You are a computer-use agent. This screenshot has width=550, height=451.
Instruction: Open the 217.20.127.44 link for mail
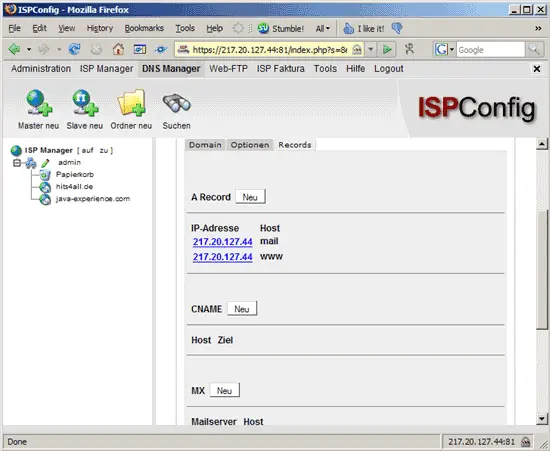223,242
